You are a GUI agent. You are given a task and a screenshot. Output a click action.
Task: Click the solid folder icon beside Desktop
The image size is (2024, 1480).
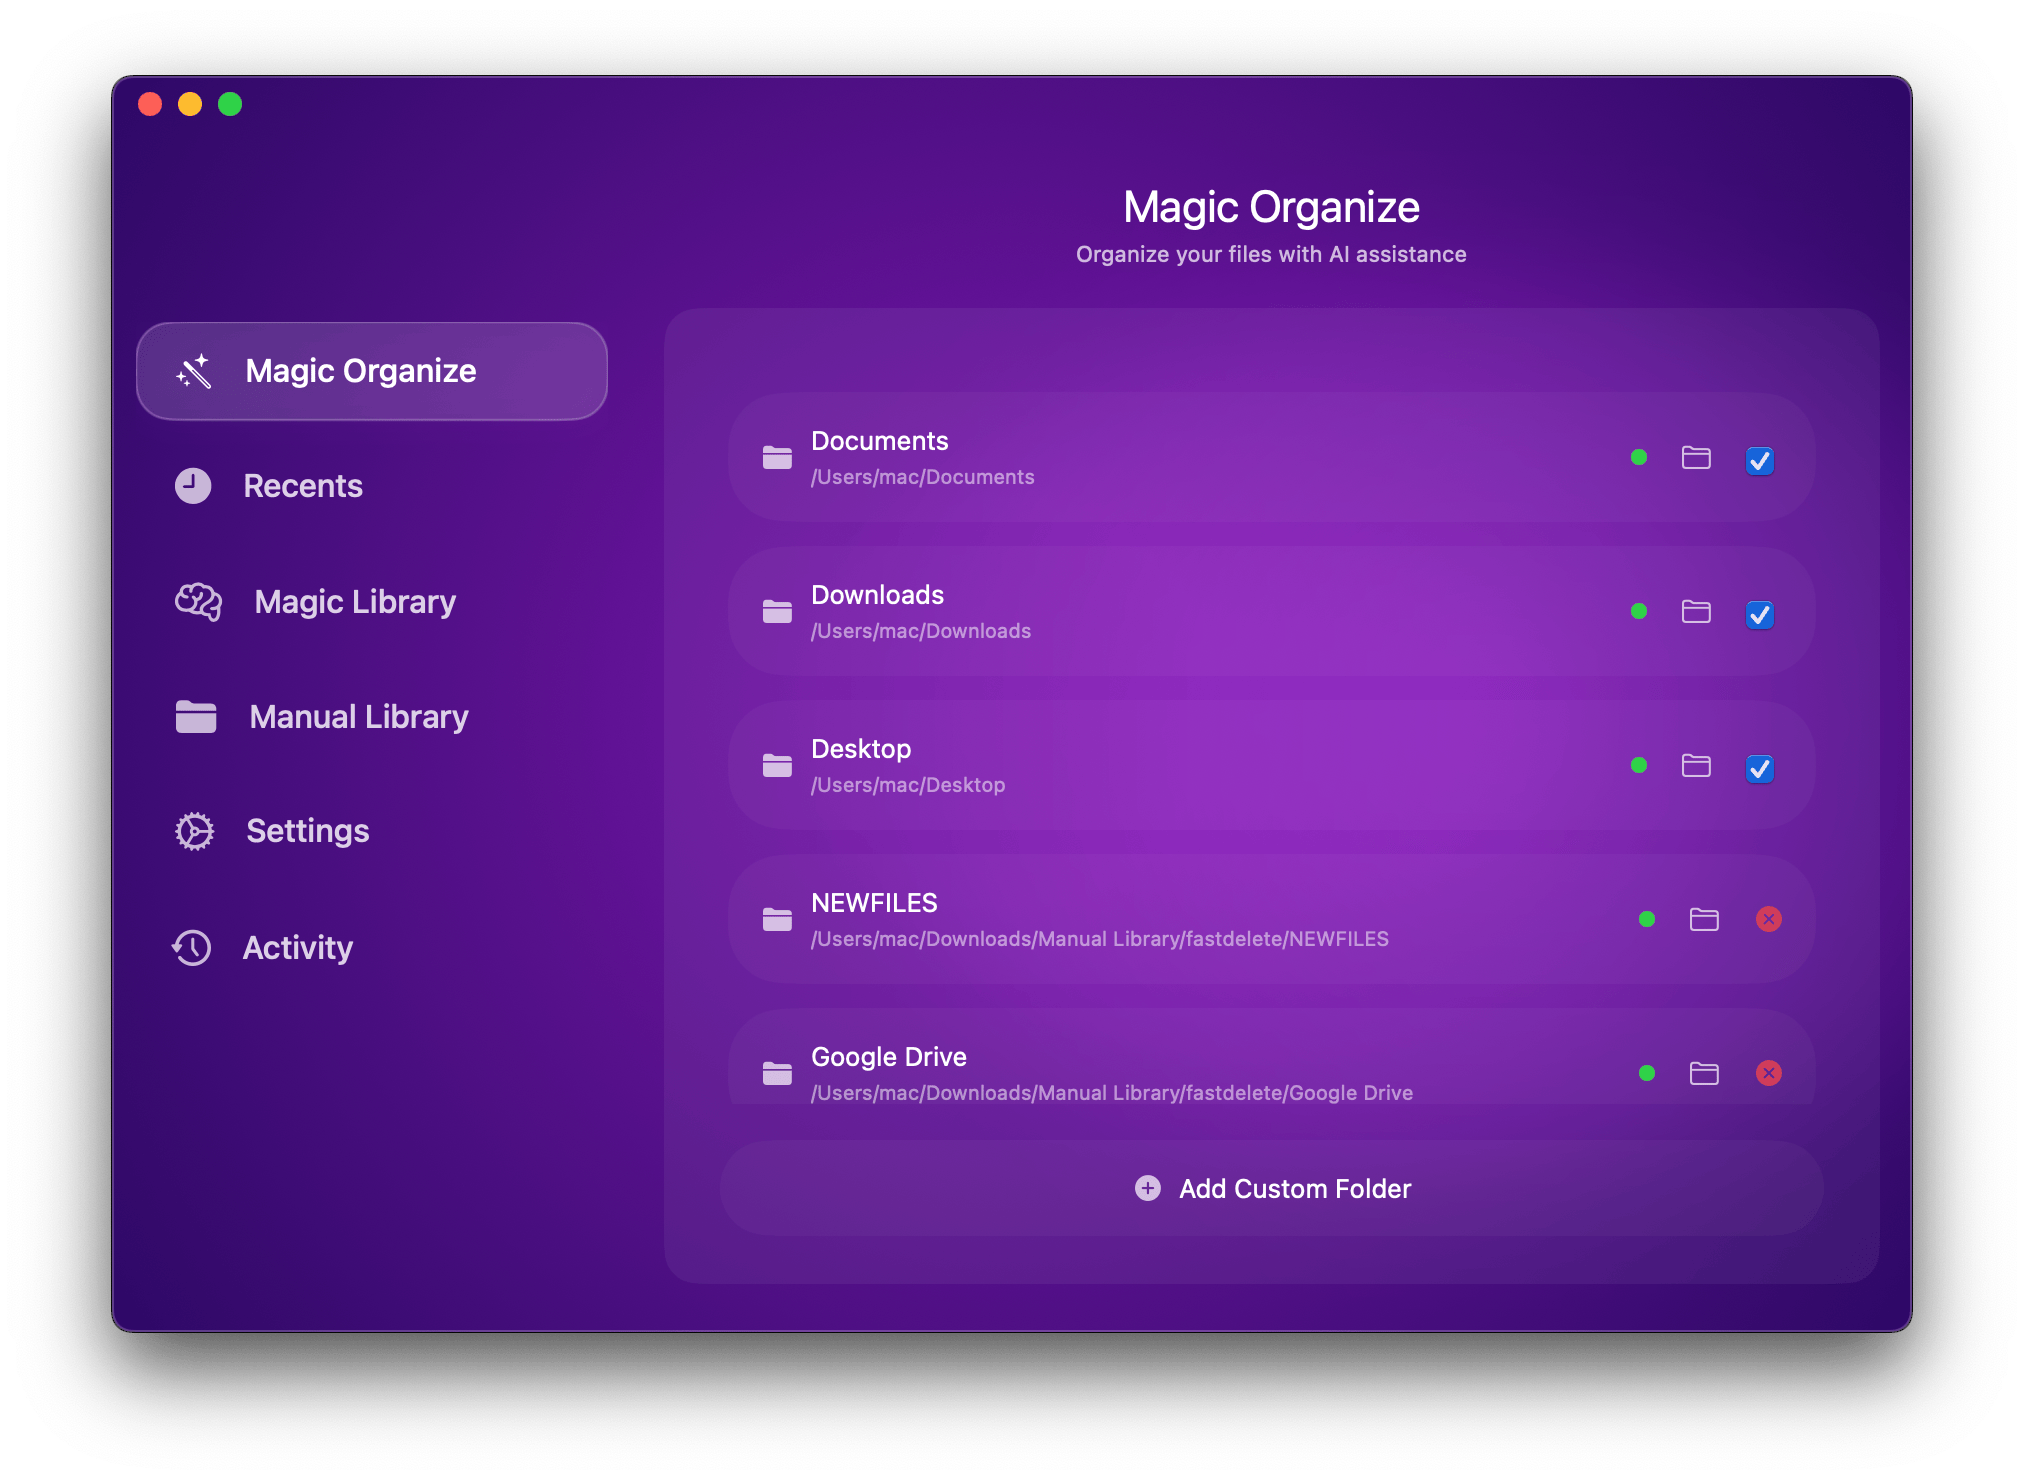[777, 766]
